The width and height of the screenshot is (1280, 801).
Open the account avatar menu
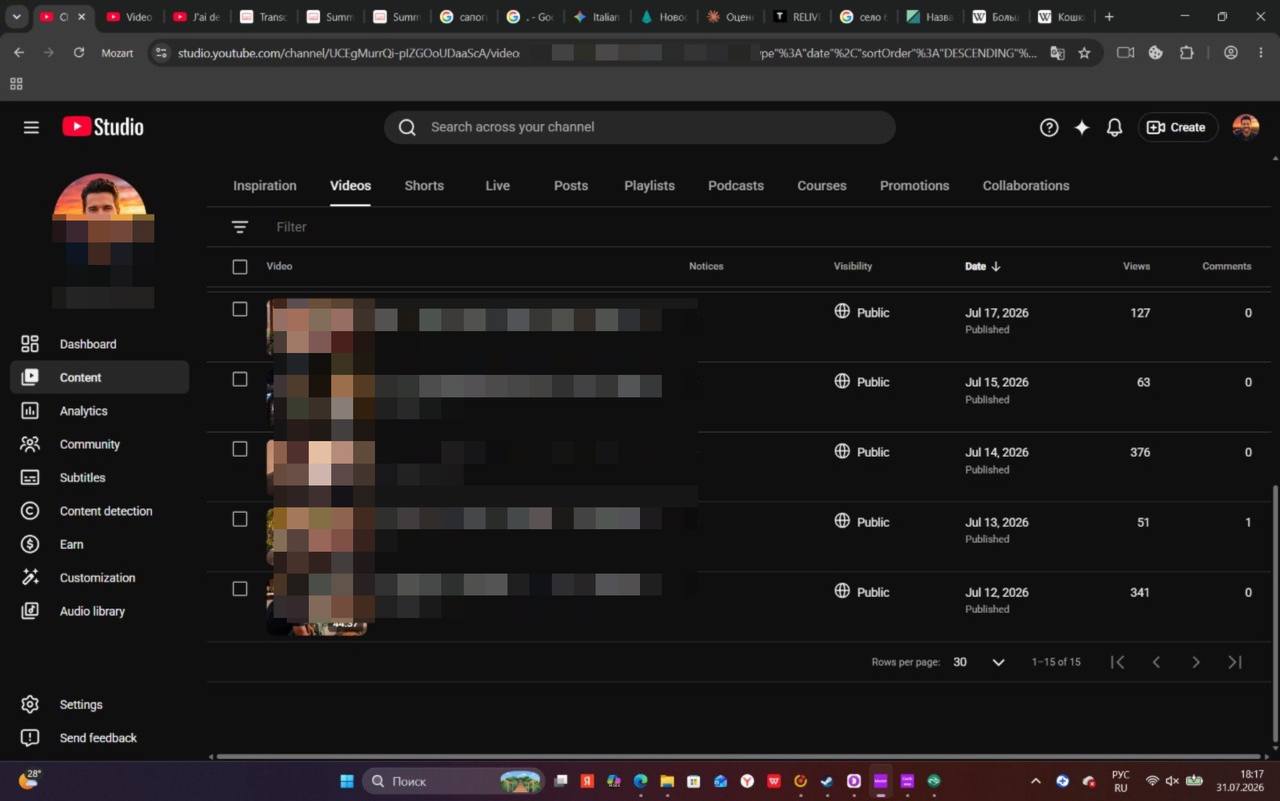[1245, 127]
